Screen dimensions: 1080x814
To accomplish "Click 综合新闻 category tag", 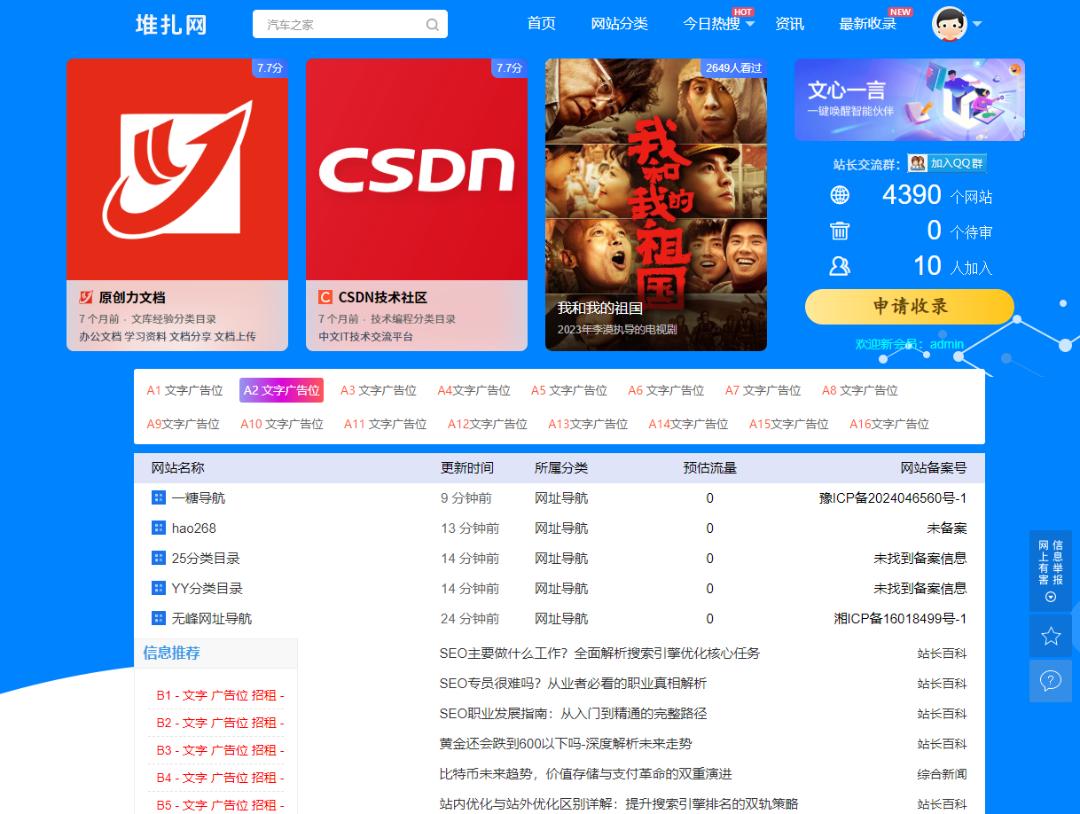I will click(942, 774).
